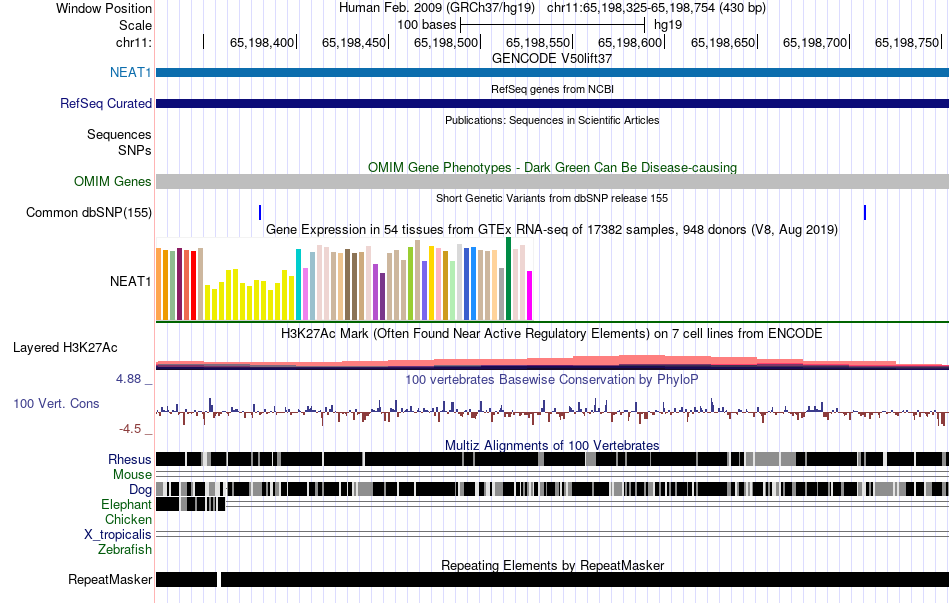Click the Short Genetic Variants dbSNP title

tap(552, 198)
